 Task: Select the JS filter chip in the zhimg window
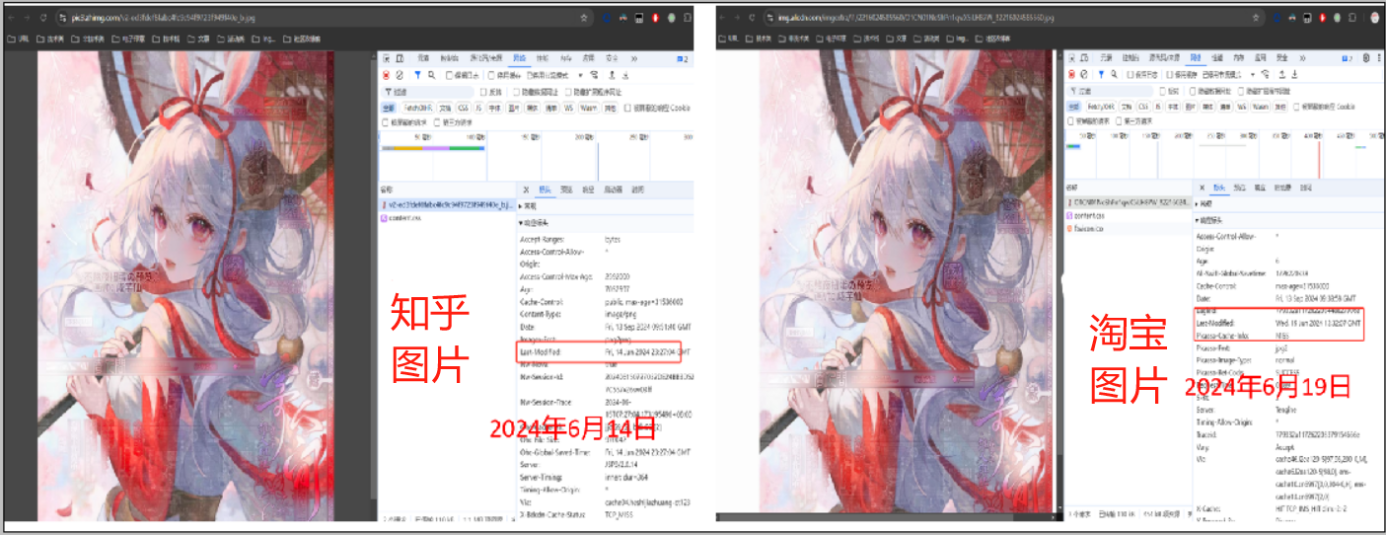coord(478,108)
